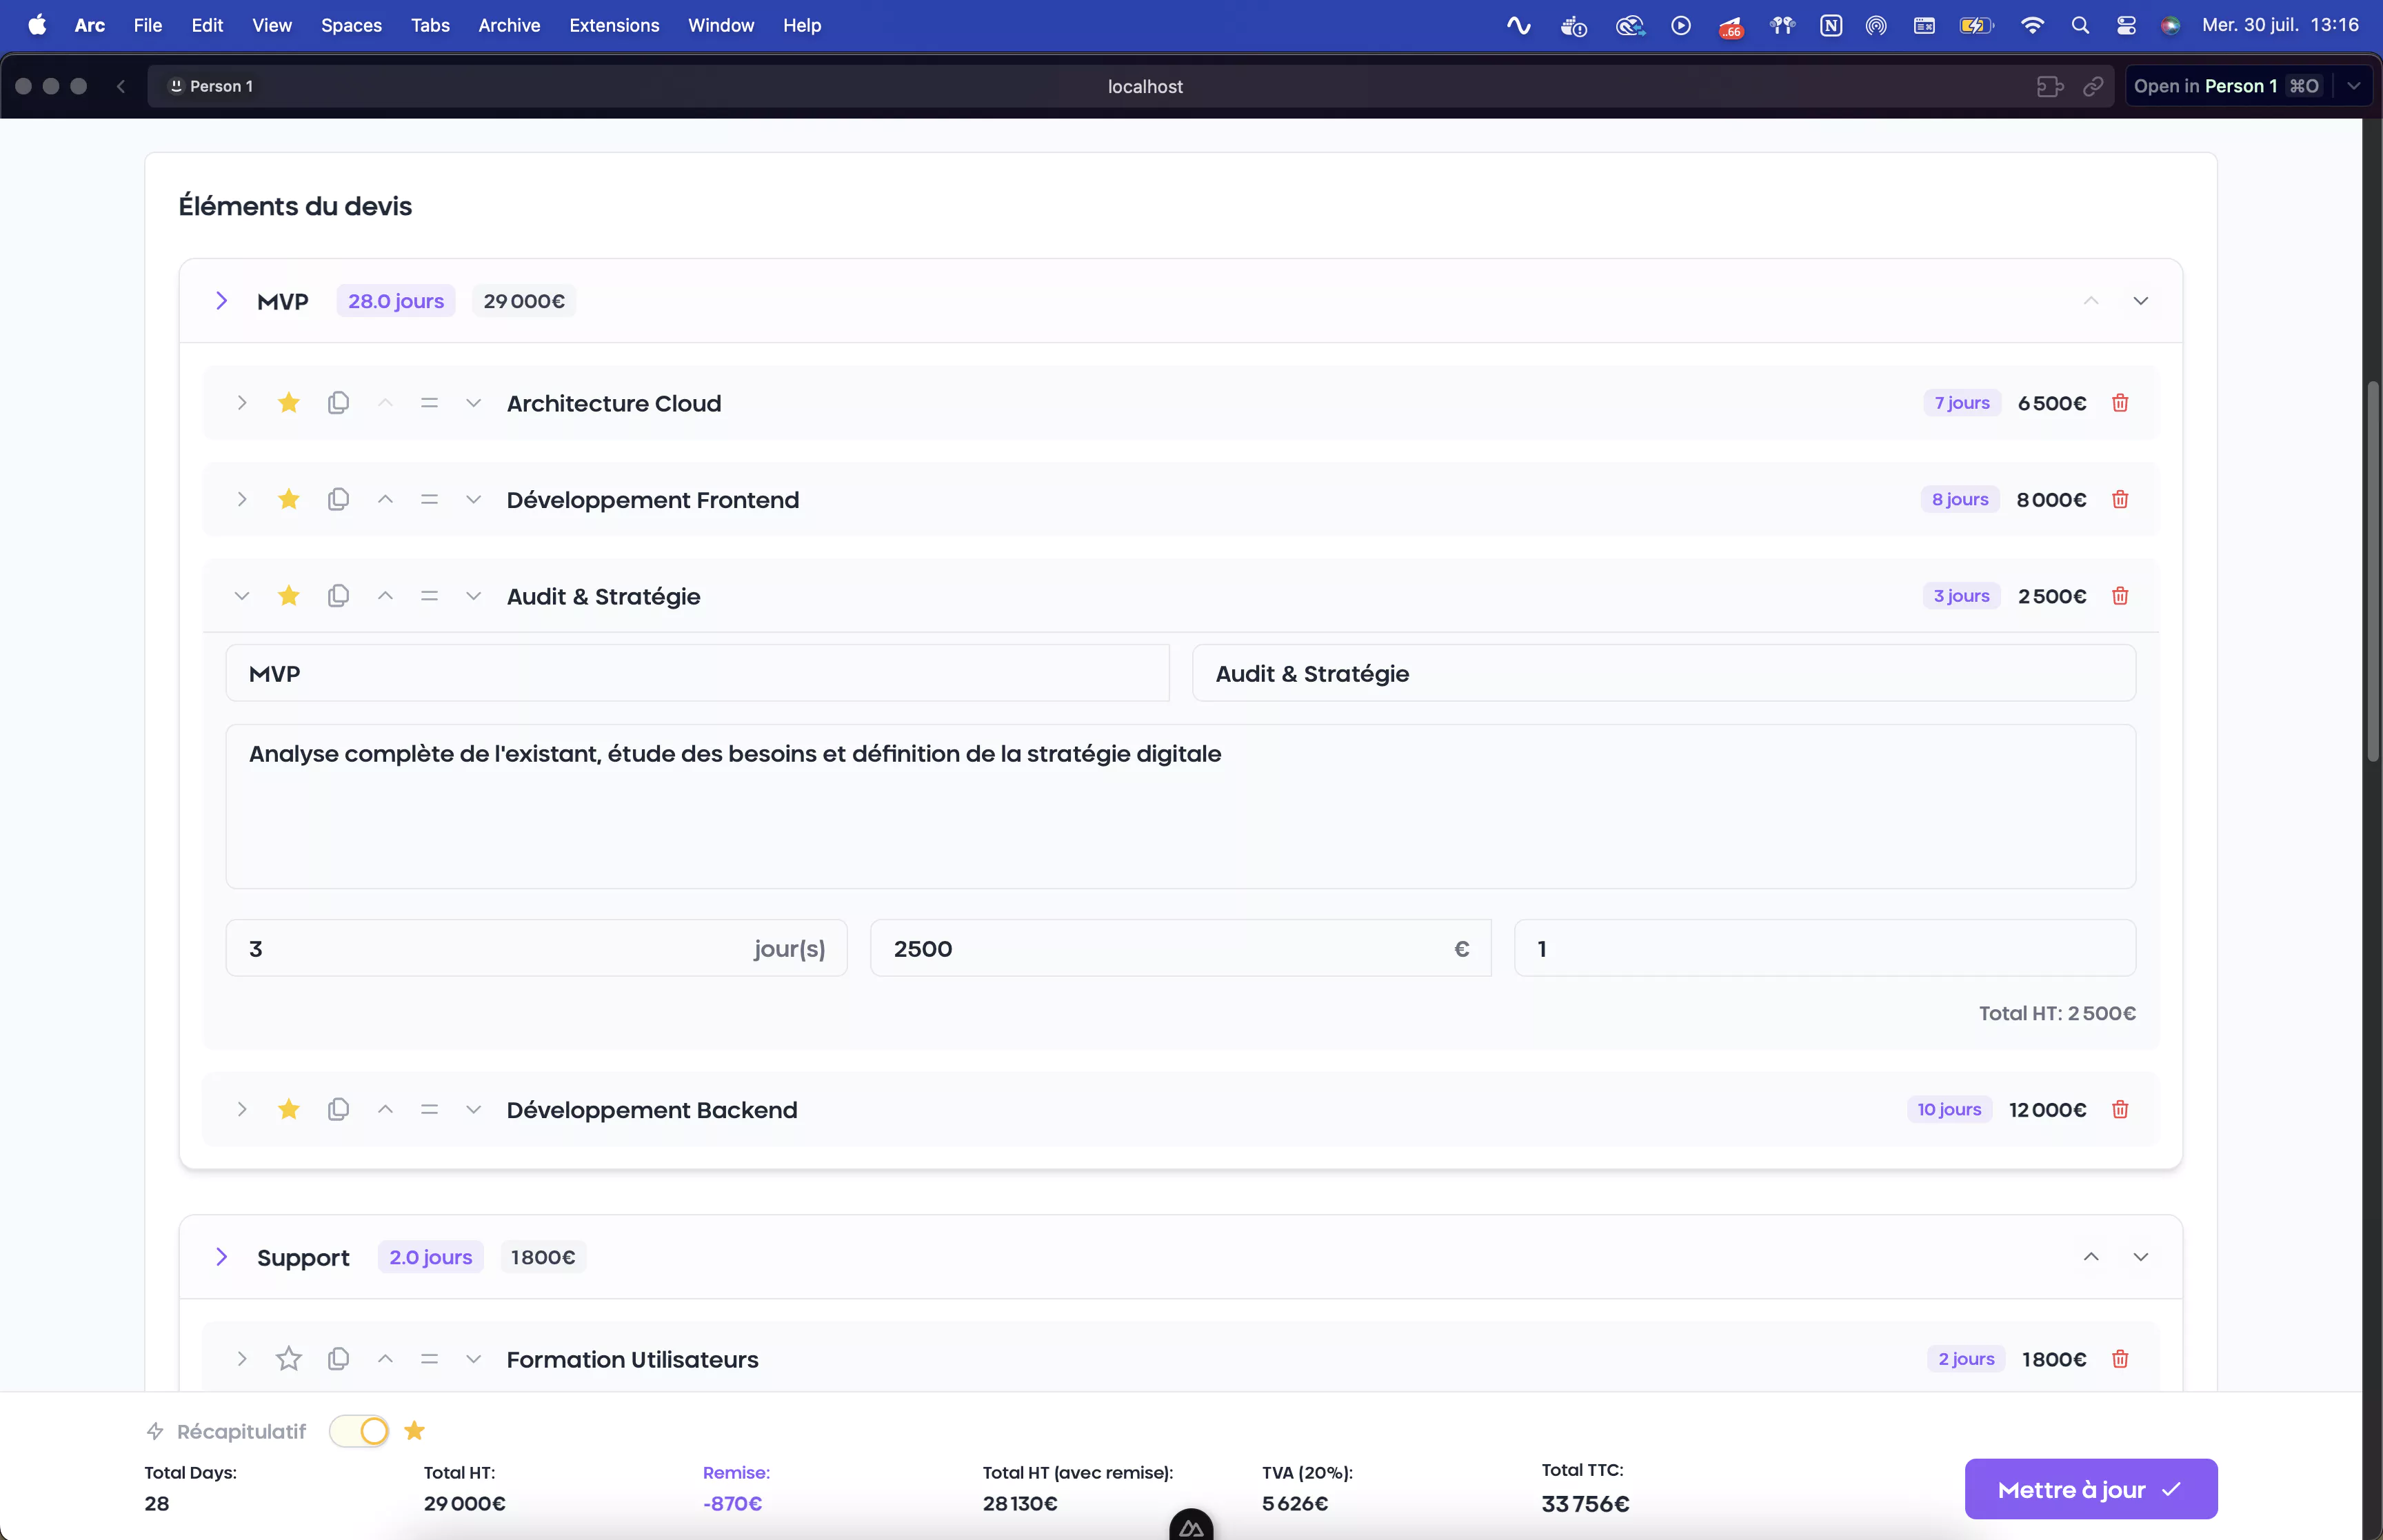Duplicate the Développement Frontend item

point(338,499)
